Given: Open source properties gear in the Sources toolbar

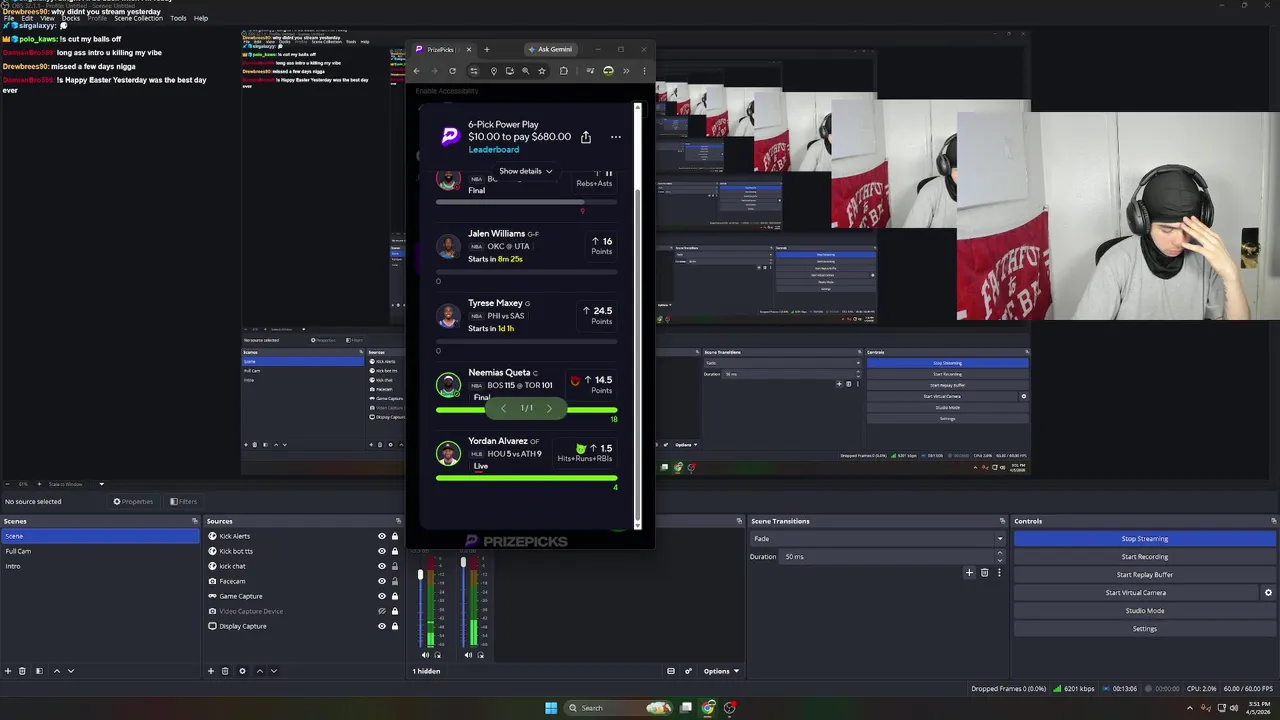Looking at the screenshot, I should pyautogui.click(x=242, y=671).
